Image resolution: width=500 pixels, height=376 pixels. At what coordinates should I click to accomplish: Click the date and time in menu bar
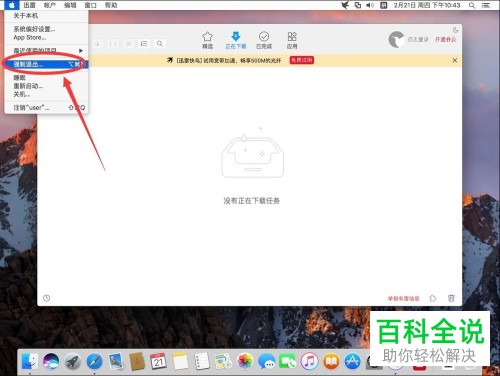[427, 5]
